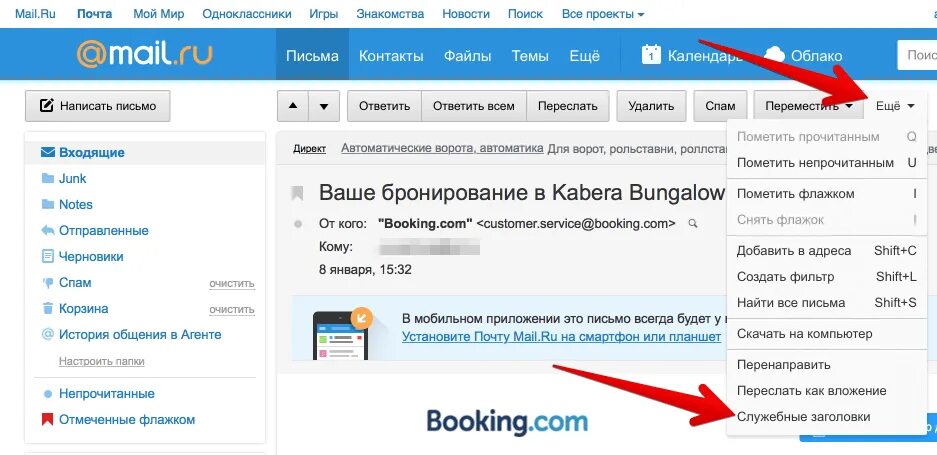Open Новости in the top navigation
The width and height of the screenshot is (937, 455).
pos(466,14)
